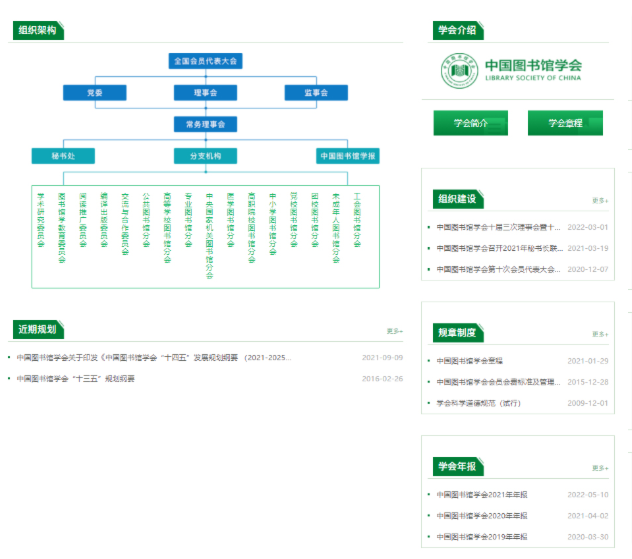Open the 中国图书馆学会章程 link
The height and width of the screenshot is (559, 632).
(x=470, y=361)
